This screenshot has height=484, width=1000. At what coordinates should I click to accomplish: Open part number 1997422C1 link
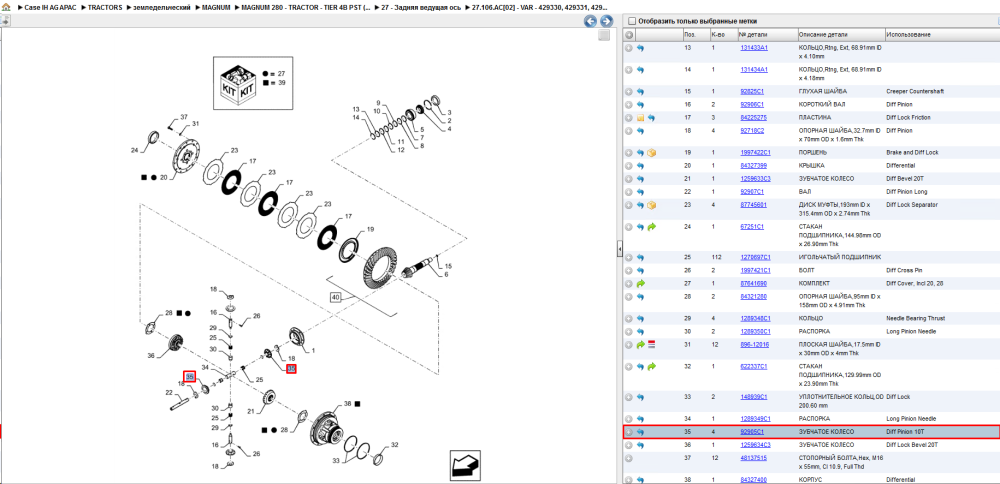coord(755,153)
